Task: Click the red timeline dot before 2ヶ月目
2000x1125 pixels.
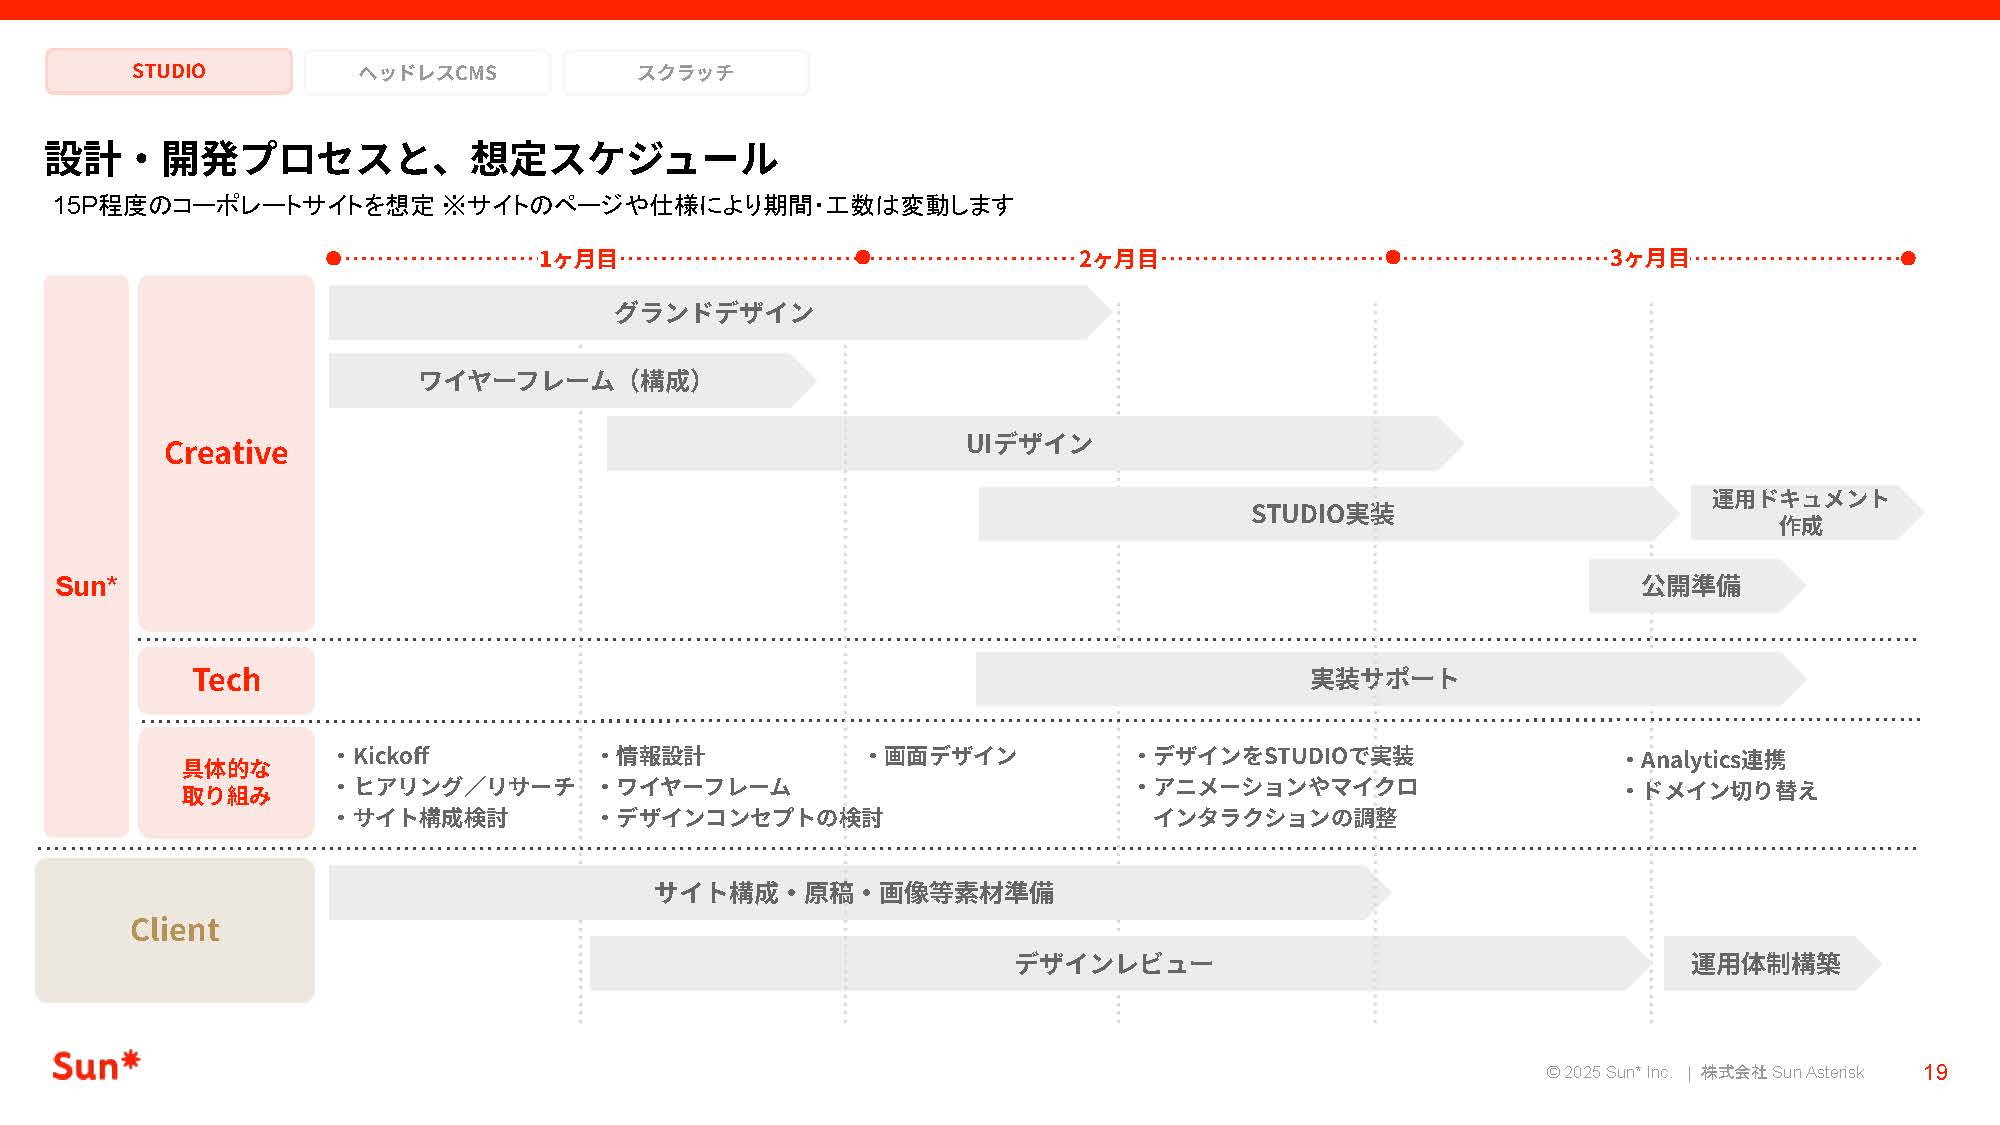Action: click(x=862, y=259)
